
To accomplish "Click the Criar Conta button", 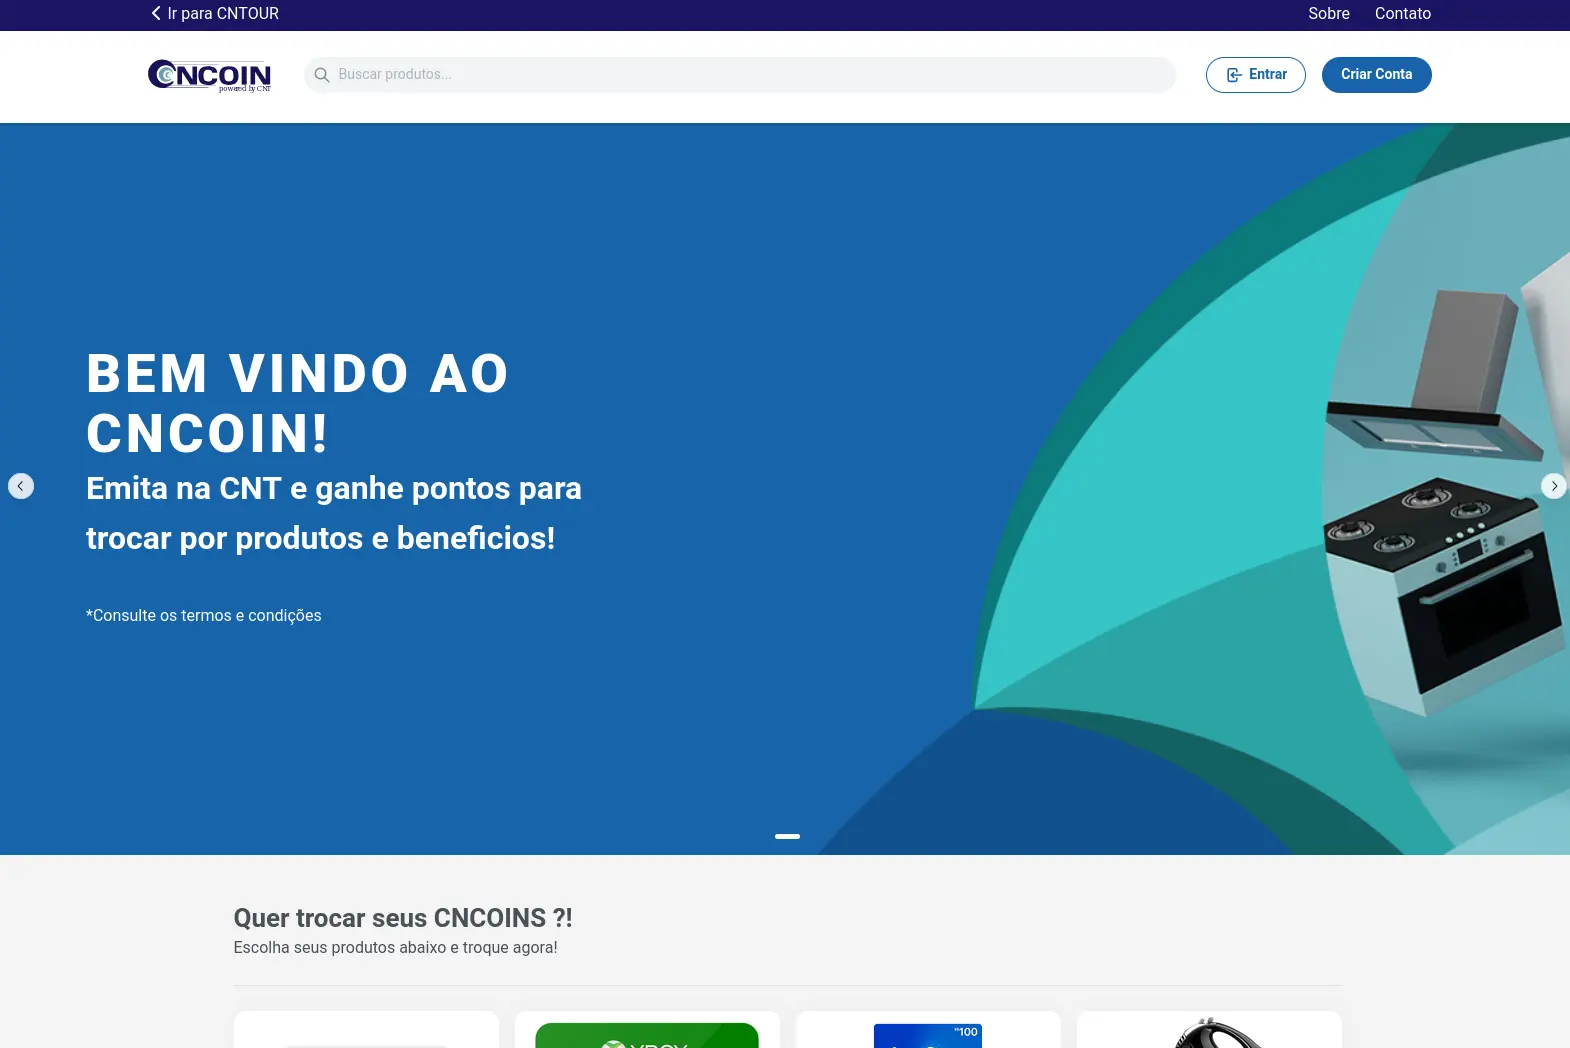I will pos(1376,75).
